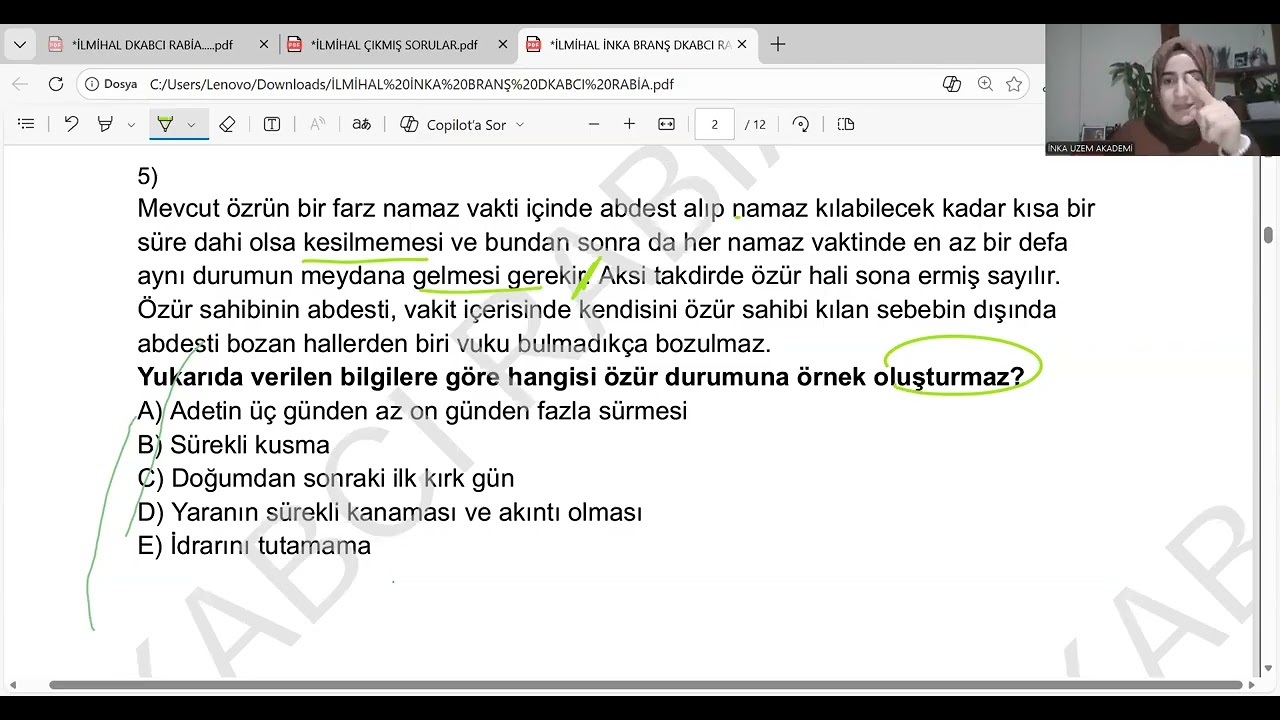Click answer text 'C) Doğumdan sonraki ilk kırk gün'
1280x720 pixels.
(x=326, y=479)
